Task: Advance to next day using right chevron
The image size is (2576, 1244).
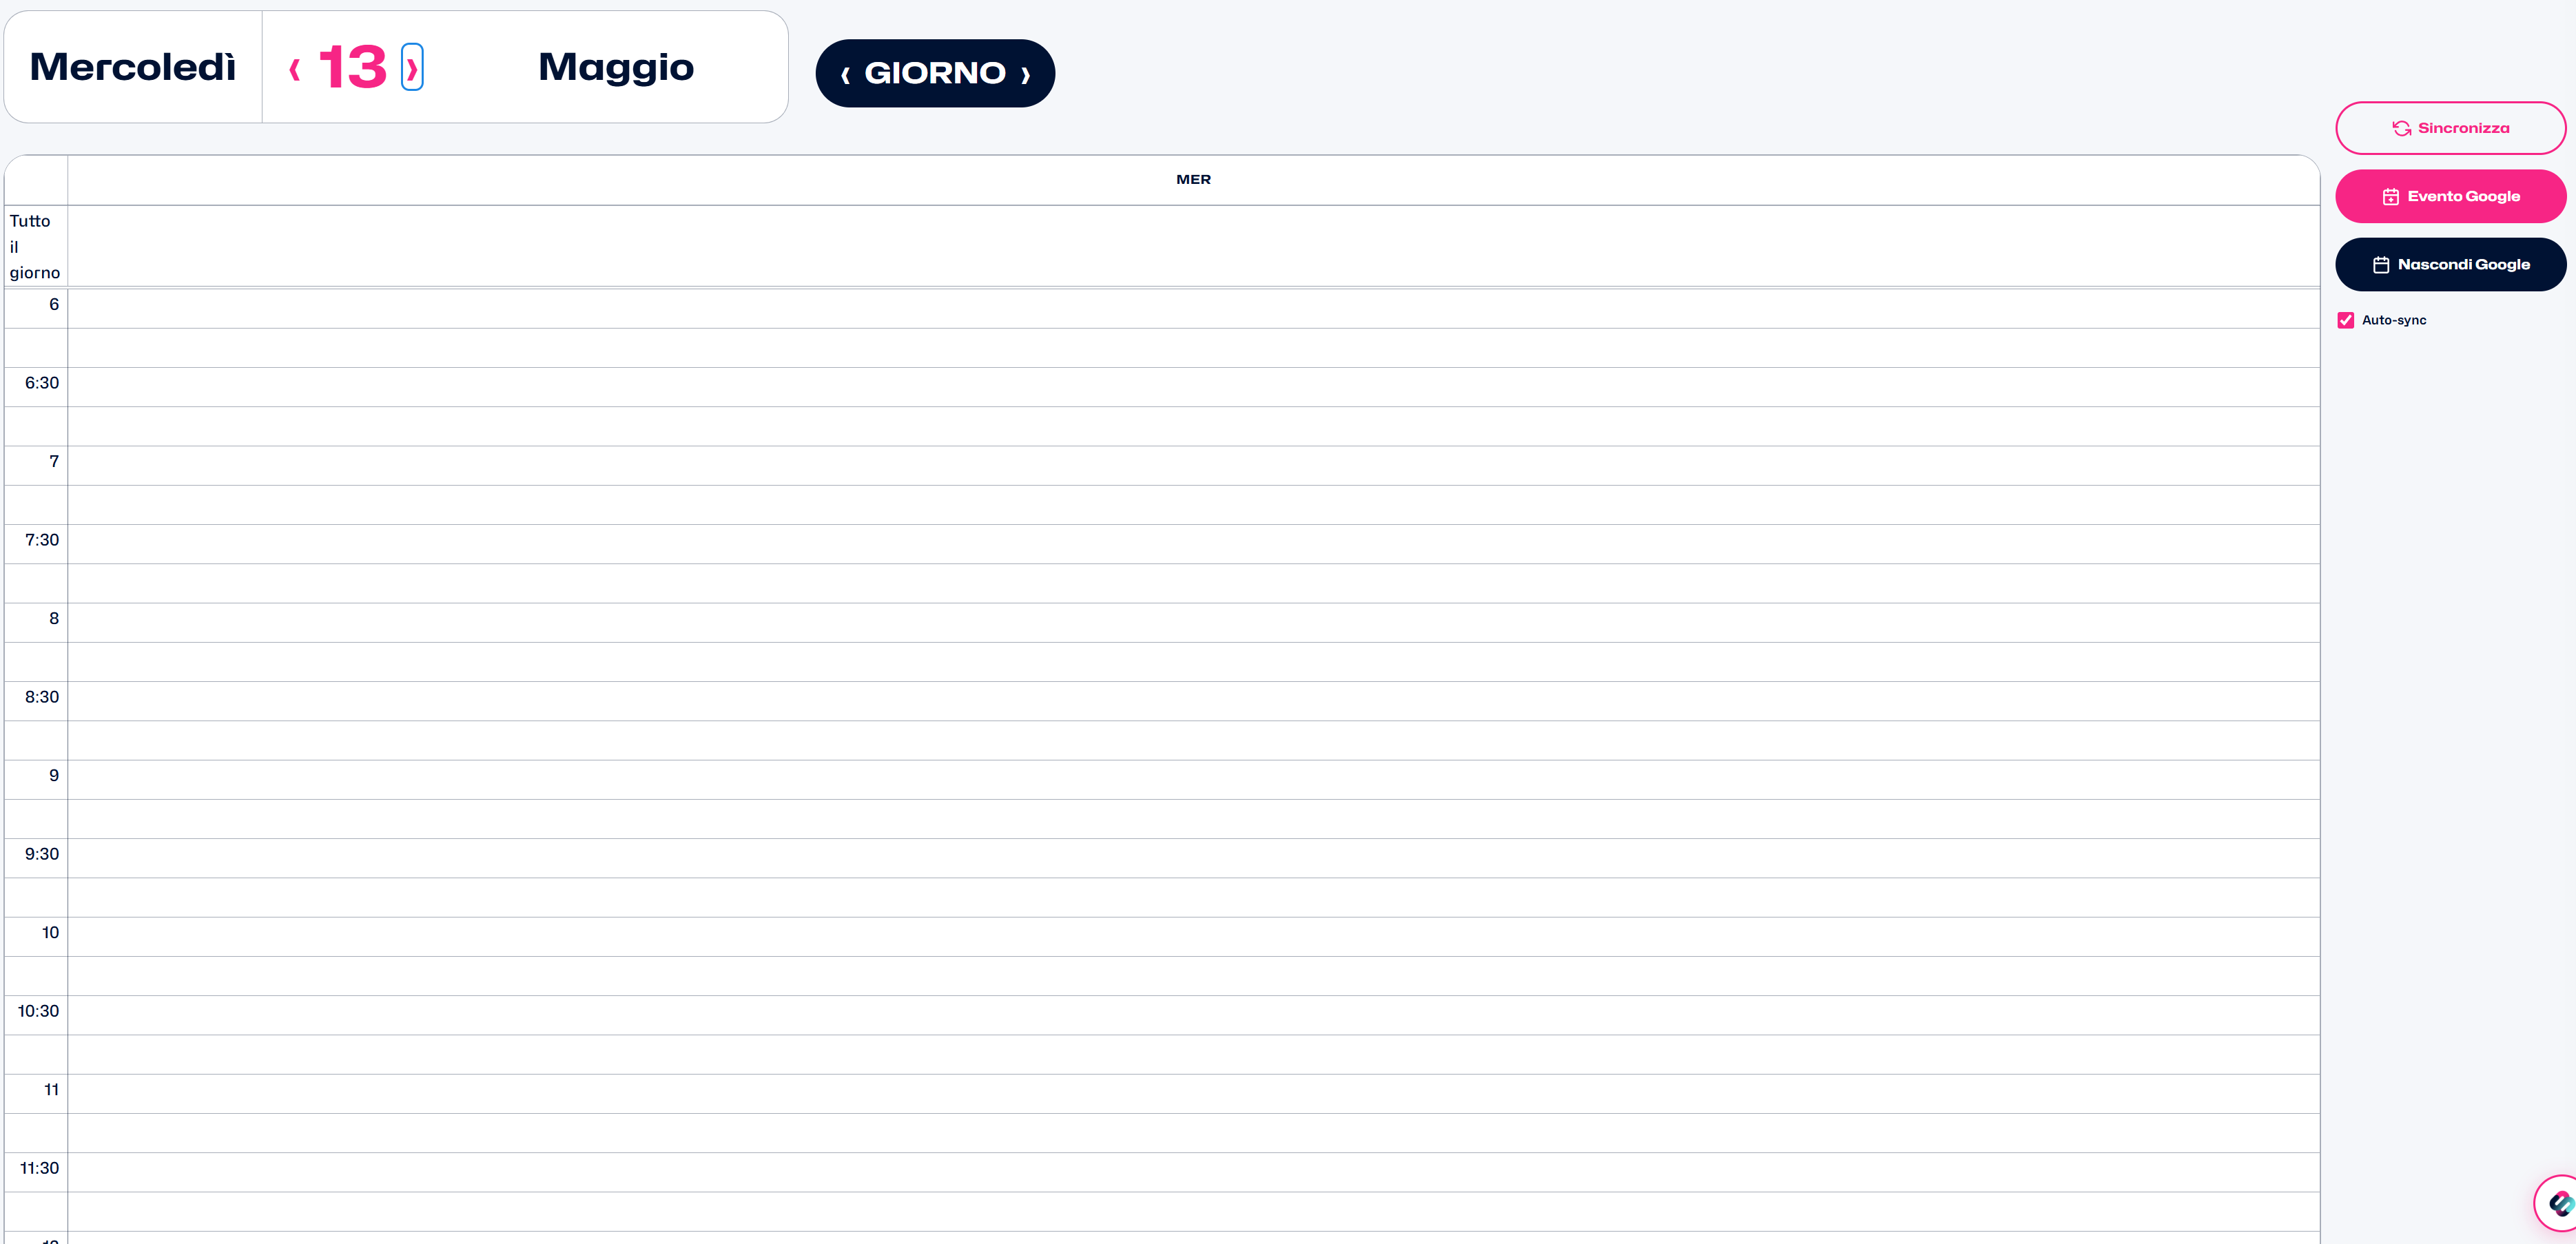Action: tap(412, 68)
